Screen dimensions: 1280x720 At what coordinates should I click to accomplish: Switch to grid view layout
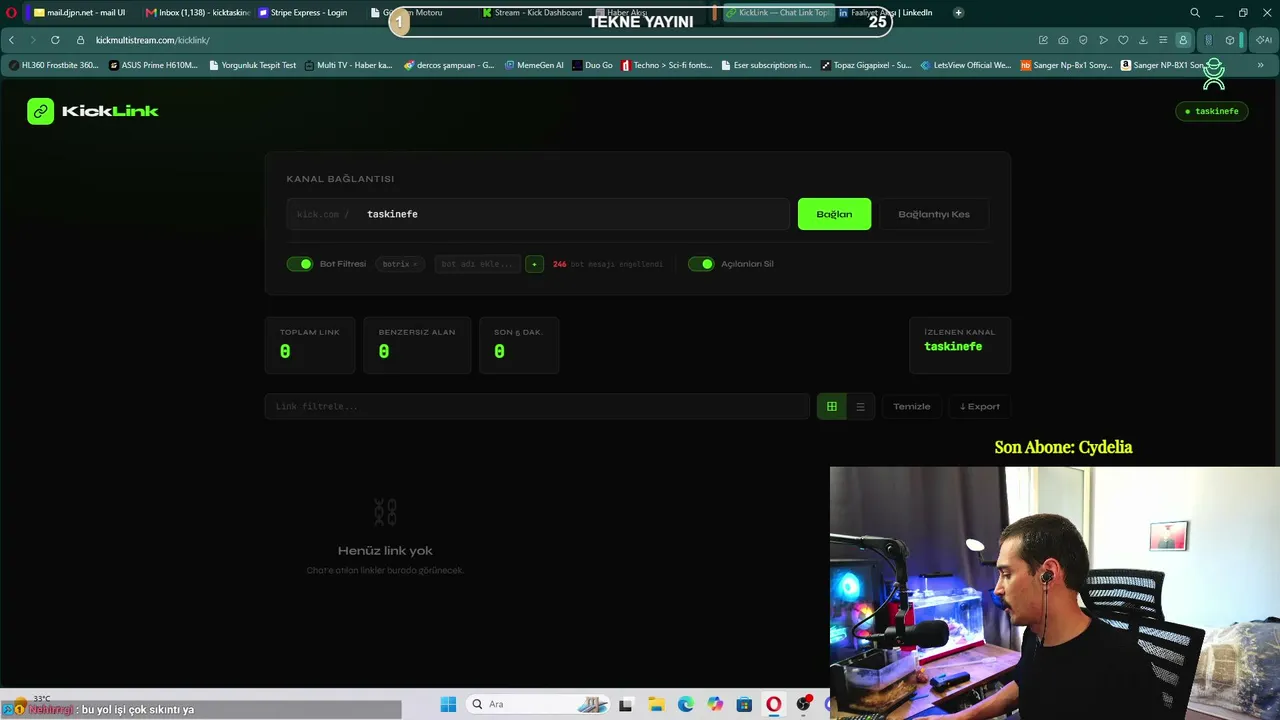coord(831,406)
